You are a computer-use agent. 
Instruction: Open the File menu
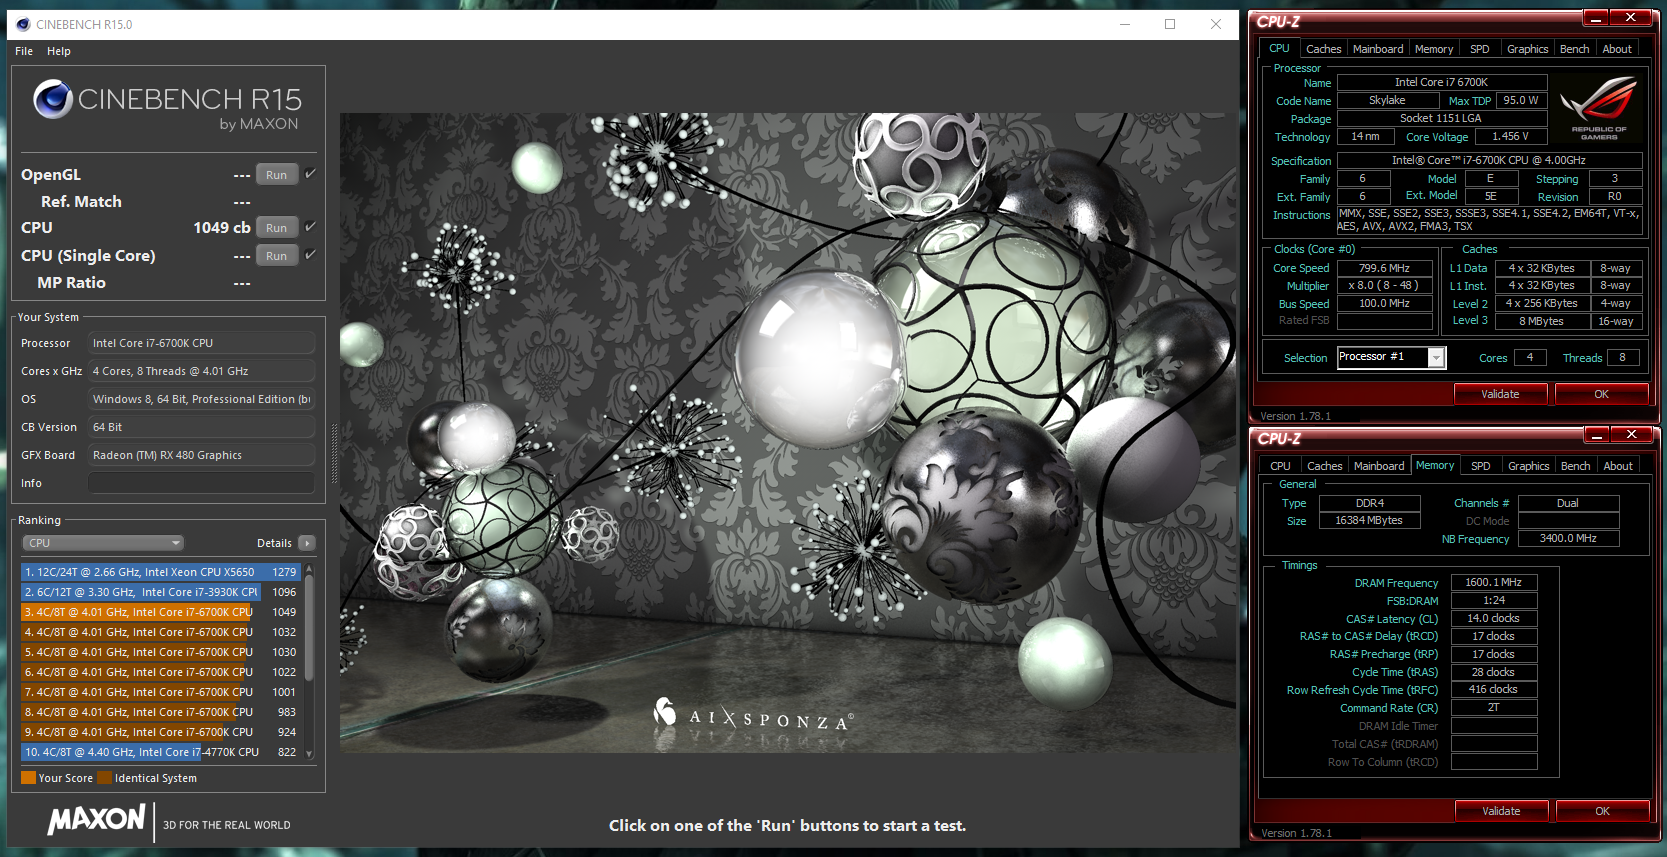coord(24,51)
